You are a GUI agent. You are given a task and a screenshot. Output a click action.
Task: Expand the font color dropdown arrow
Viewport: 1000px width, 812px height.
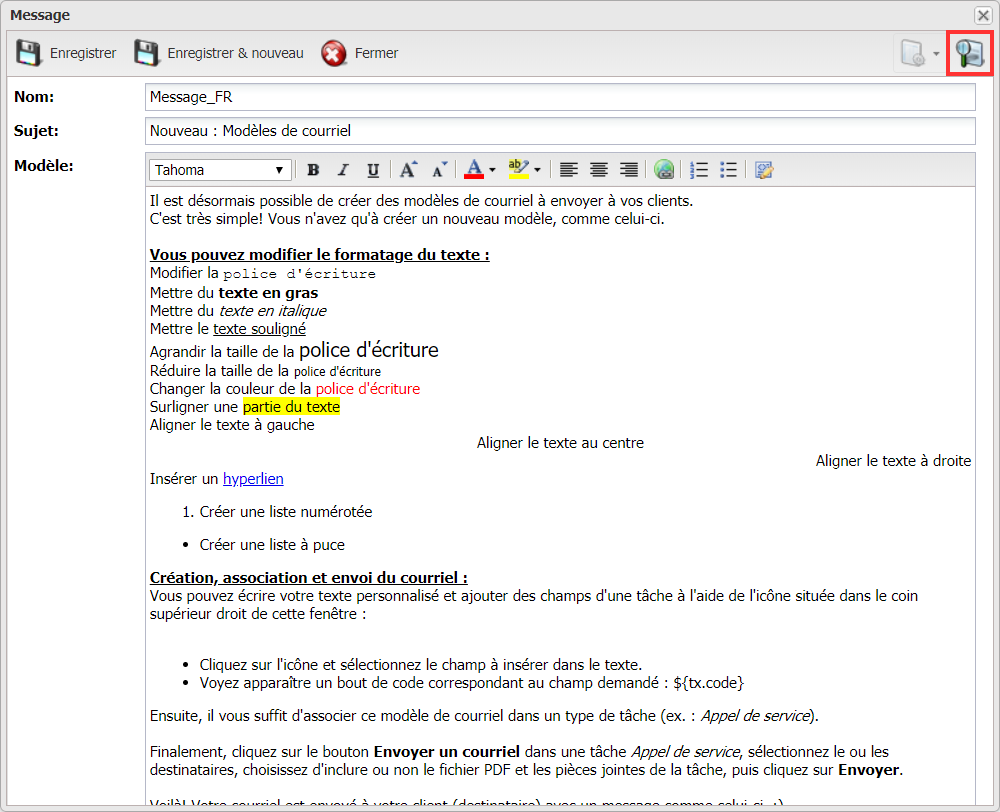click(x=492, y=170)
